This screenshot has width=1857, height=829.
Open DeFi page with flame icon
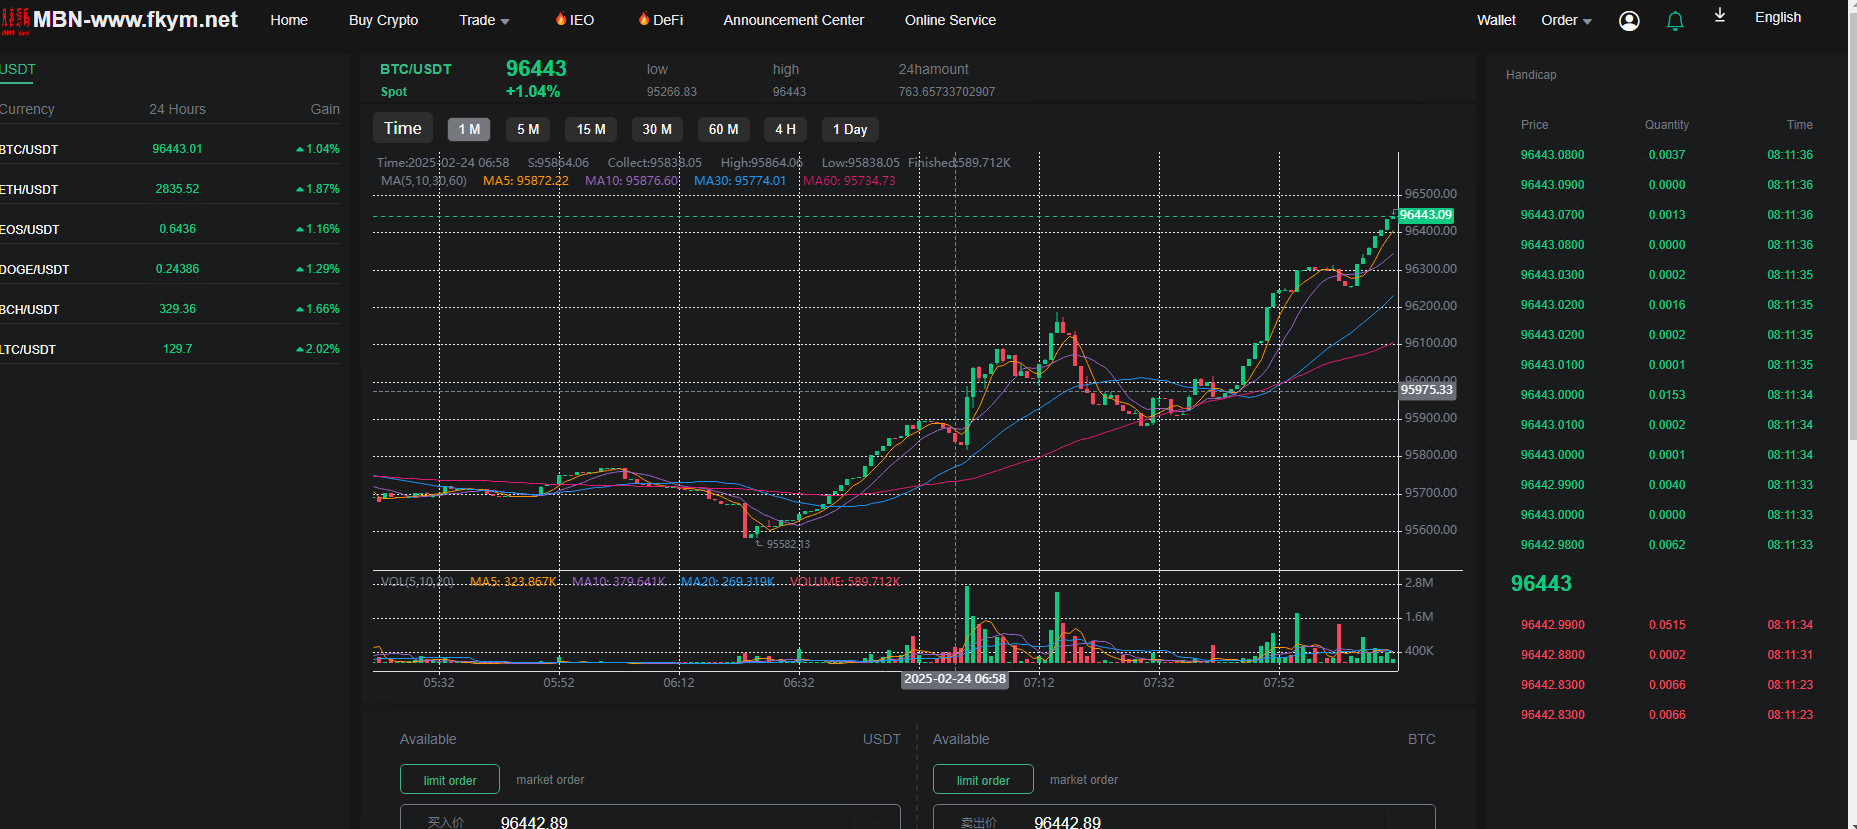[661, 20]
